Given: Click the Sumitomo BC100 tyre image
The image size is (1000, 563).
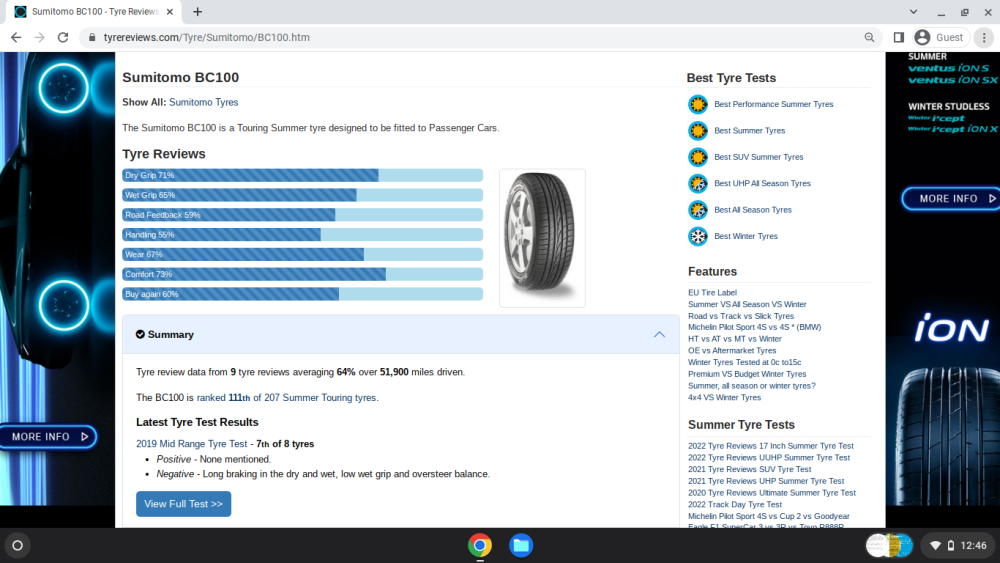Looking at the screenshot, I should (542, 238).
